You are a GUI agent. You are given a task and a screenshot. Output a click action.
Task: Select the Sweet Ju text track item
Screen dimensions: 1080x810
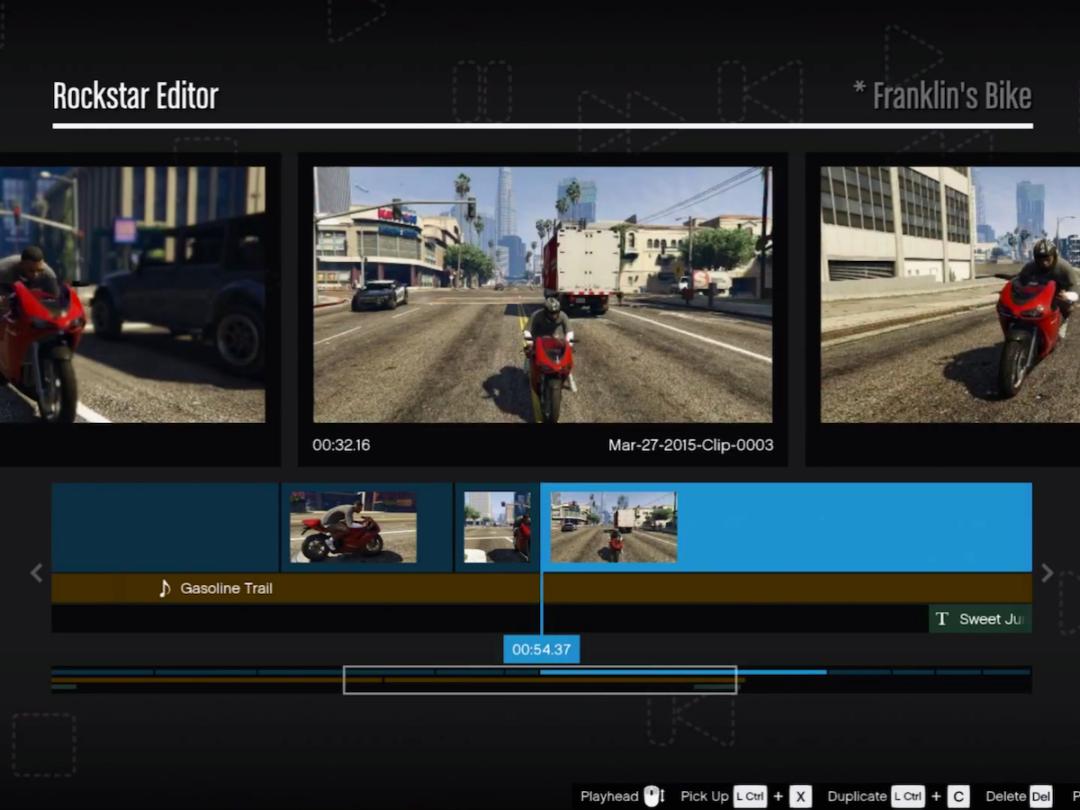[980, 619]
